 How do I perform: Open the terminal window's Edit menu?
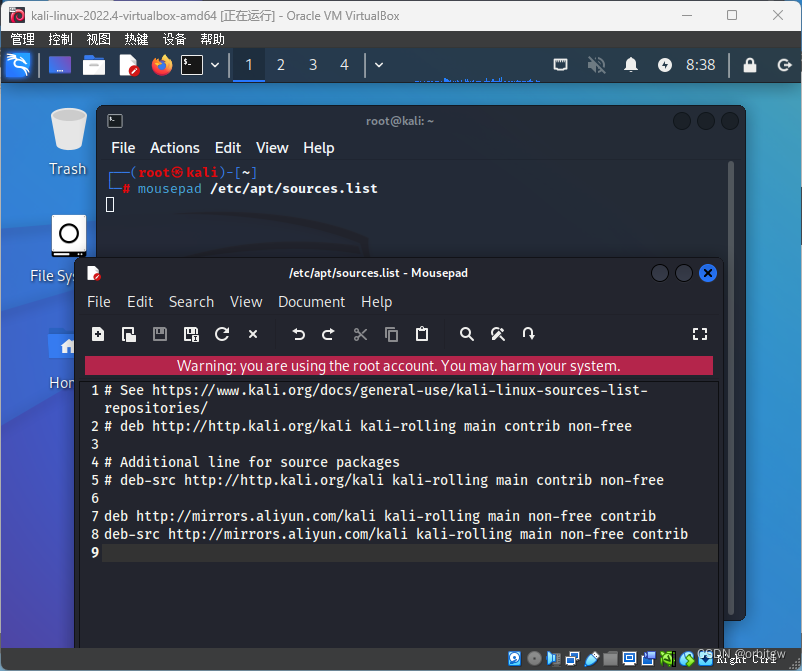(x=228, y=148)
